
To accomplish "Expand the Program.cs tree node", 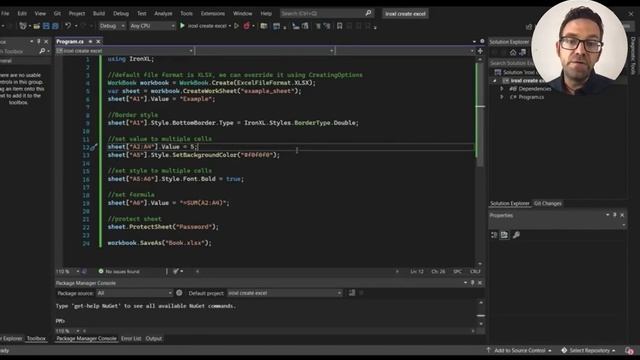I will (x=502, y=97).
